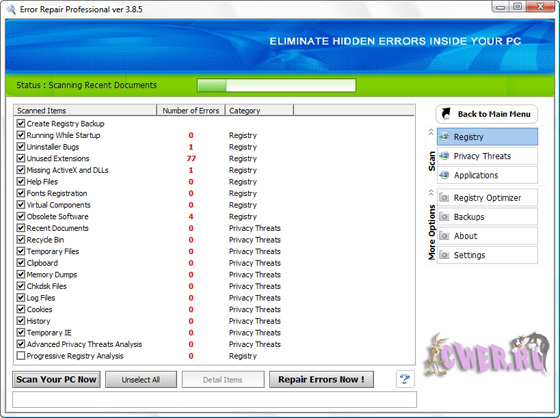Click error count 1 for Uninstaller Bugs
Viewport: 560px width, 418px height.
click(191, 147)
